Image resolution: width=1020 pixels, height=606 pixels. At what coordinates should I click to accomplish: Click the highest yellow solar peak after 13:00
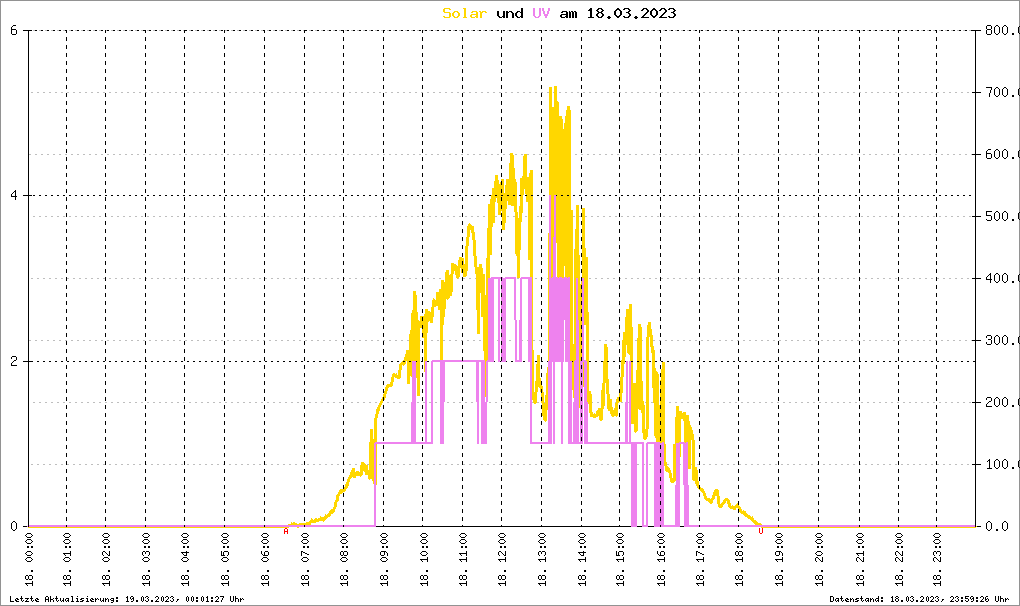553,88
